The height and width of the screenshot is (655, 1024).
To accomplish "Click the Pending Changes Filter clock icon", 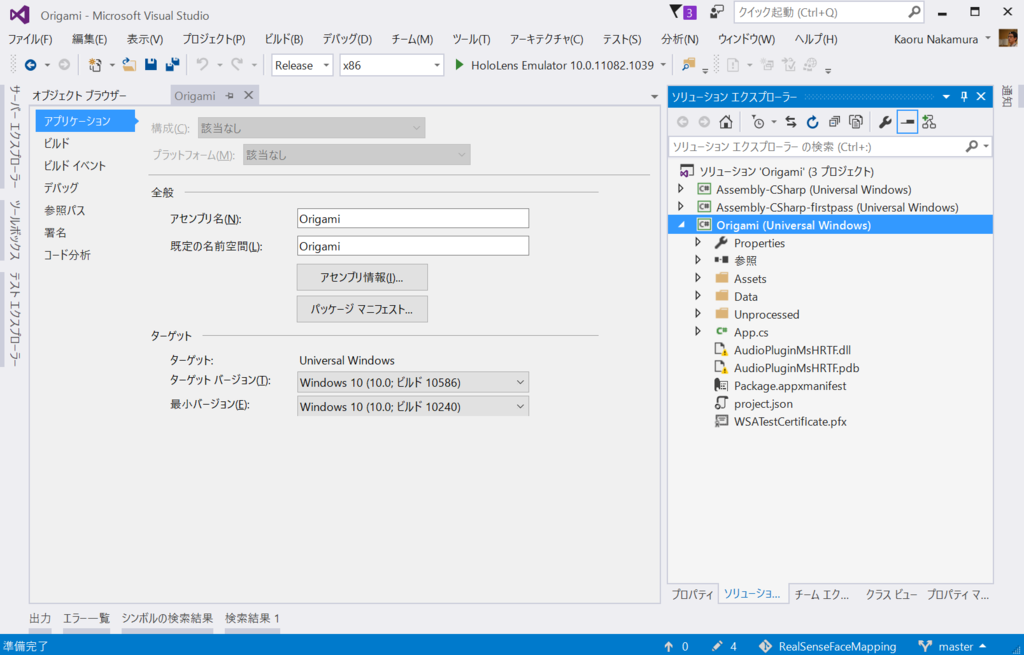I will point(758,122).
